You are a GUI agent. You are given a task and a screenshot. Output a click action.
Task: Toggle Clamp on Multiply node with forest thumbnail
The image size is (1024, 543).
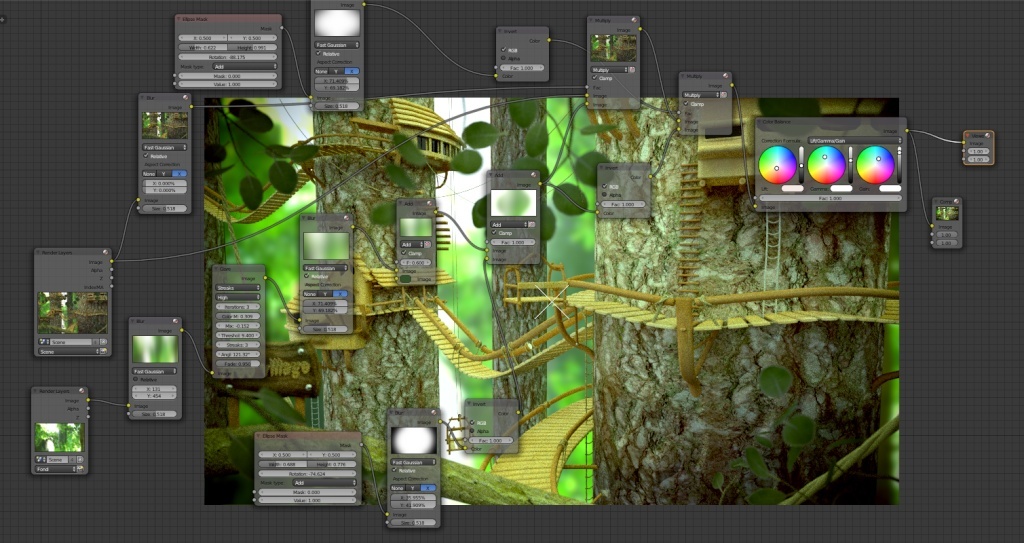pyautogui.click(x=594, y=78)
